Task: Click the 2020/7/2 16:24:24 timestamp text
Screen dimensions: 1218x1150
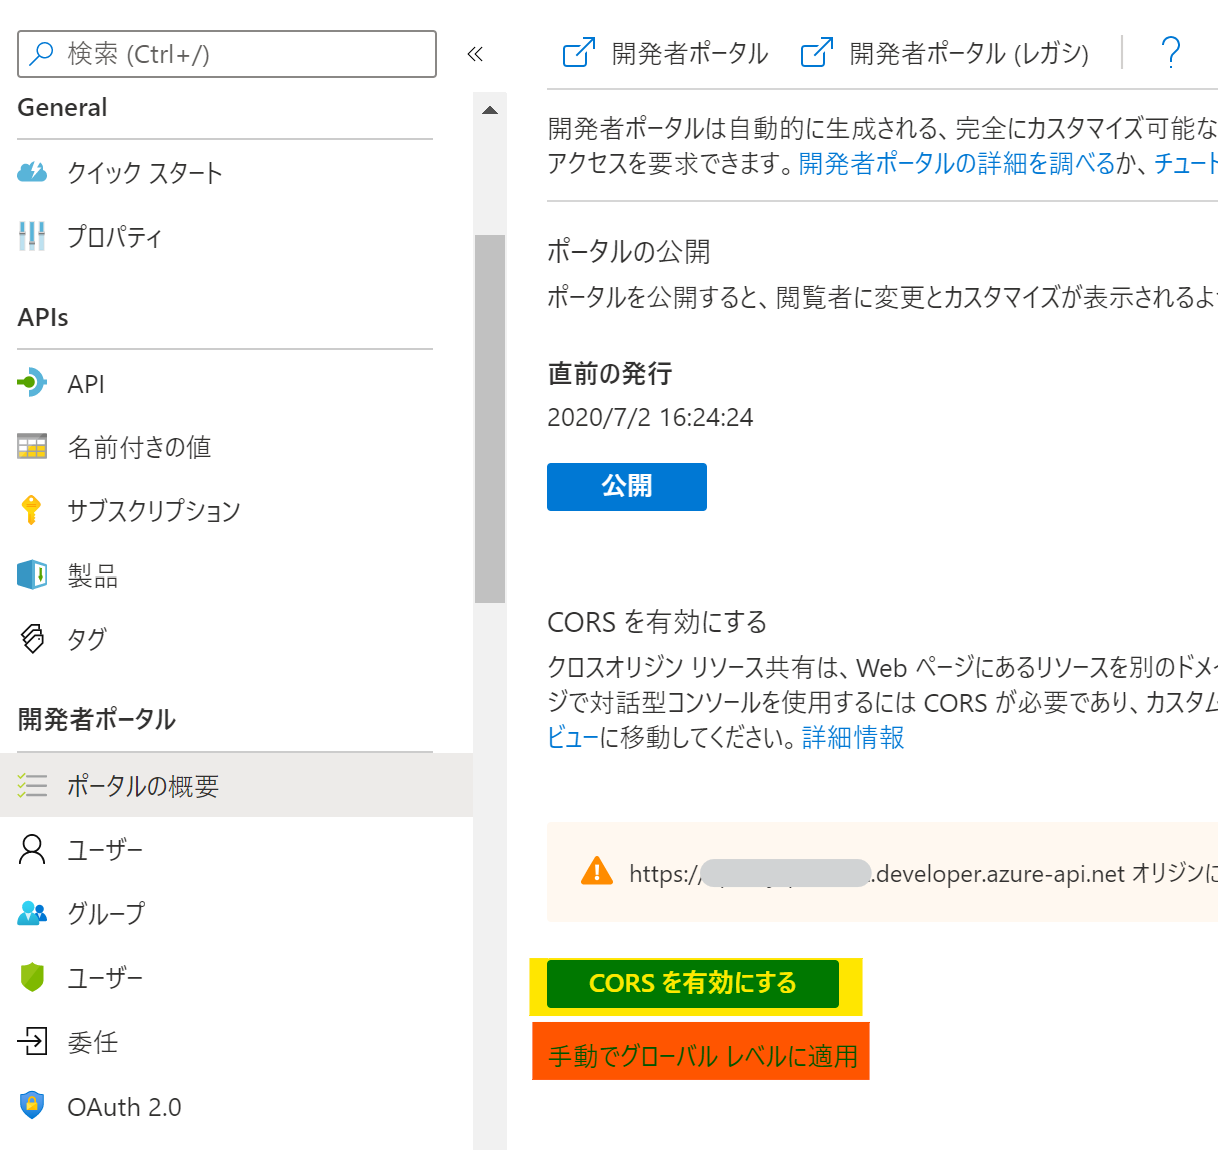Action: [650, 417]
